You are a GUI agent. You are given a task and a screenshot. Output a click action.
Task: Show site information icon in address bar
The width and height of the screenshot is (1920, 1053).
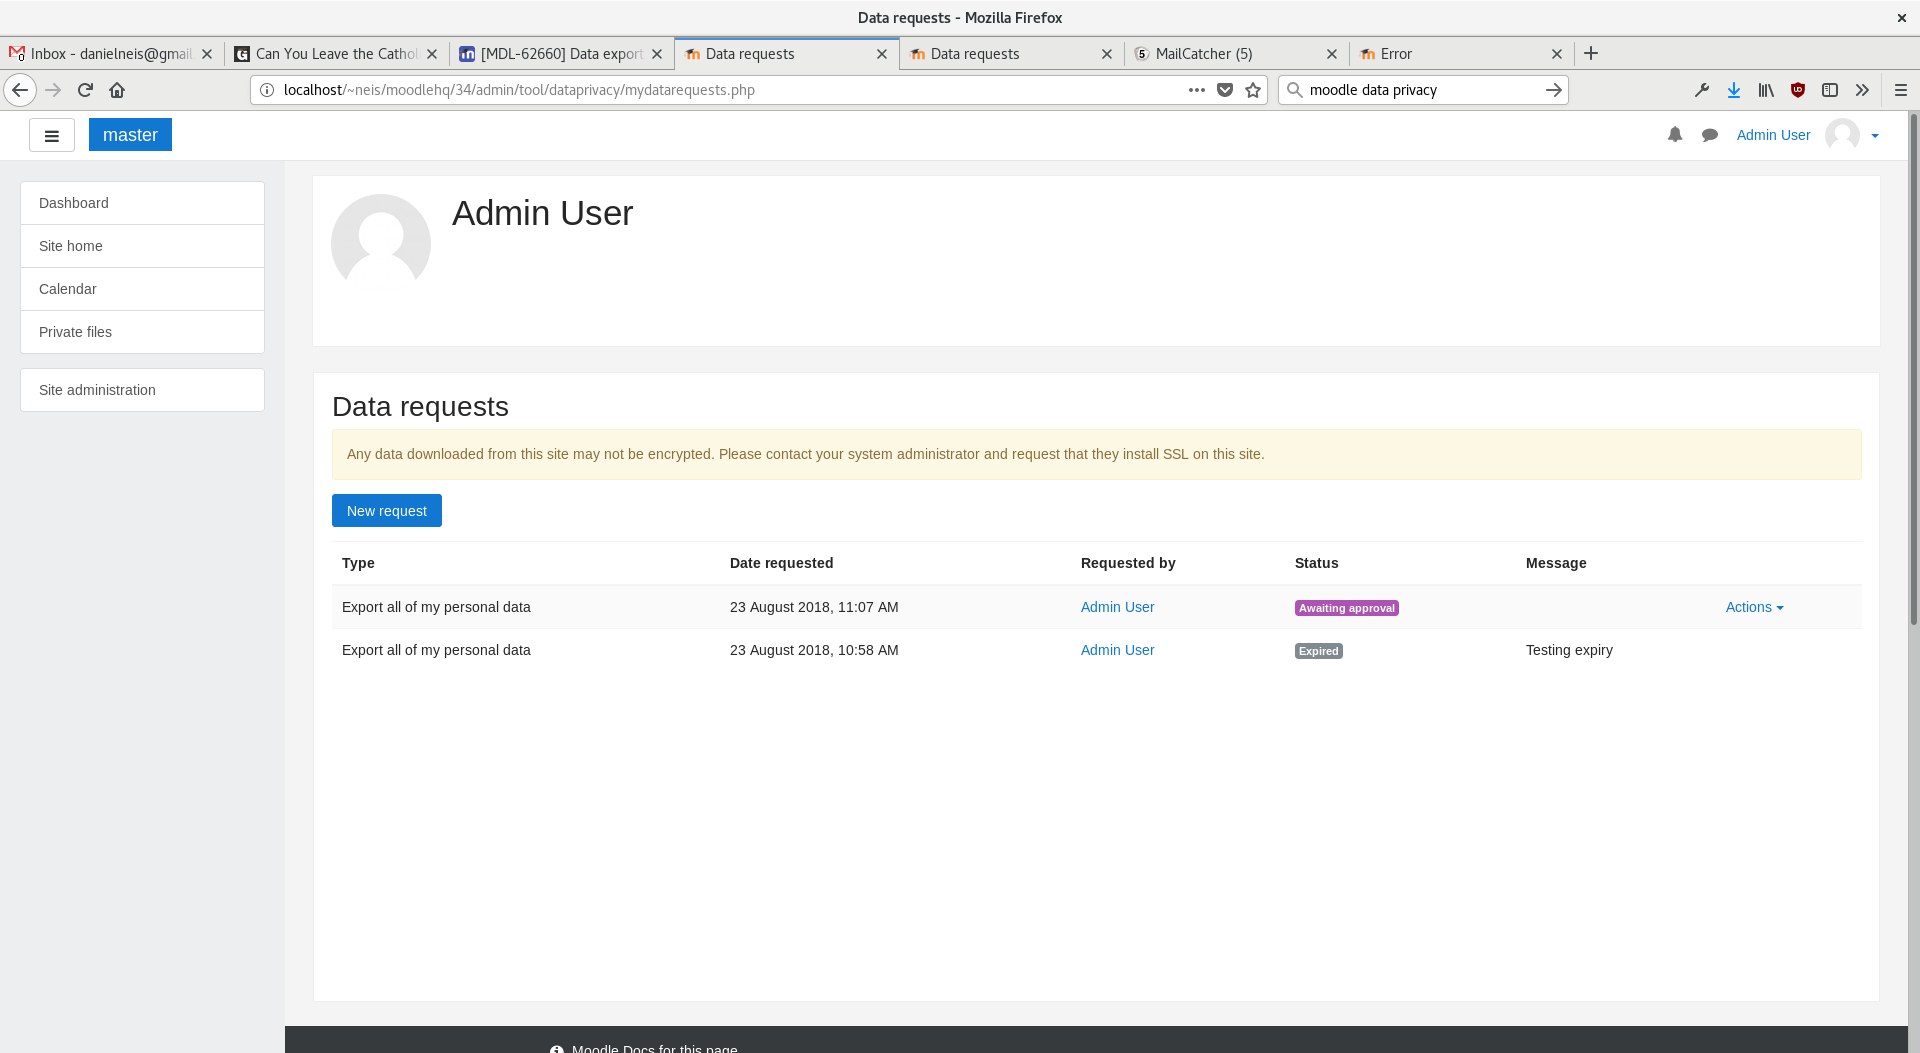(267, 90)
